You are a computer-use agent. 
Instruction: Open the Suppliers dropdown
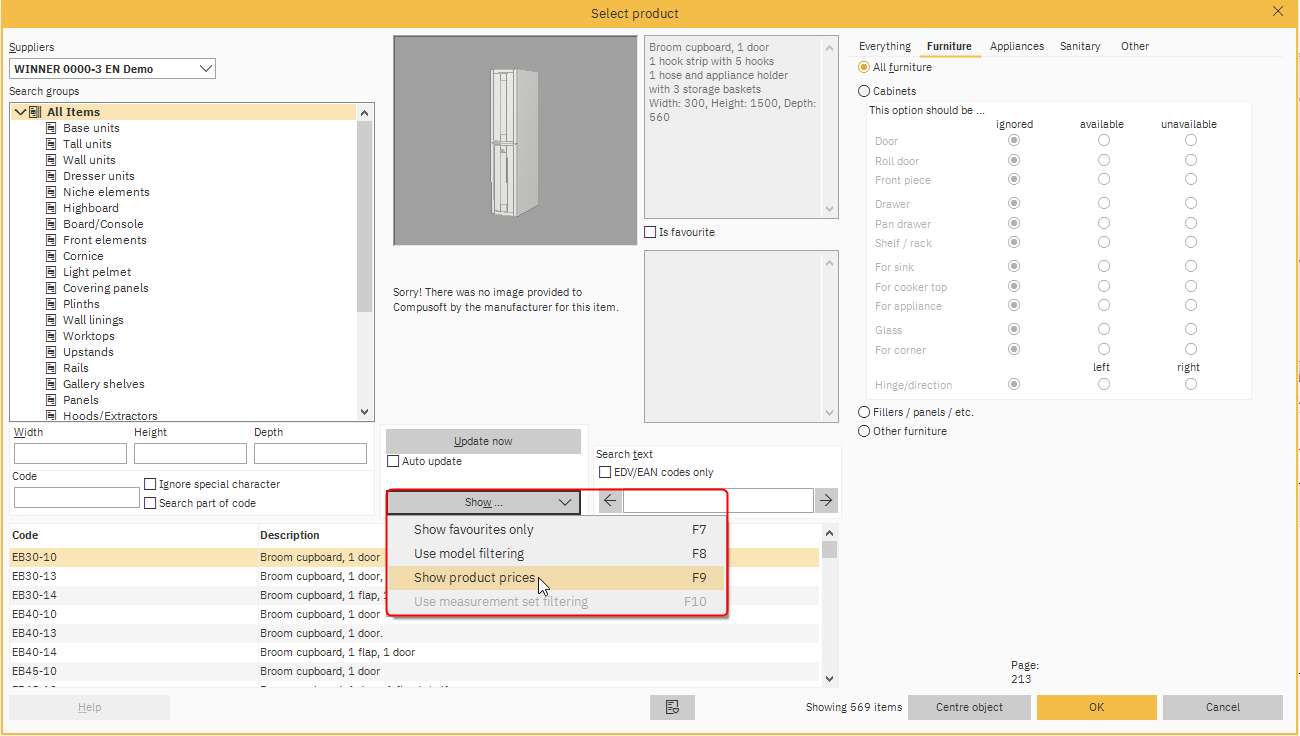click(207, 68)
